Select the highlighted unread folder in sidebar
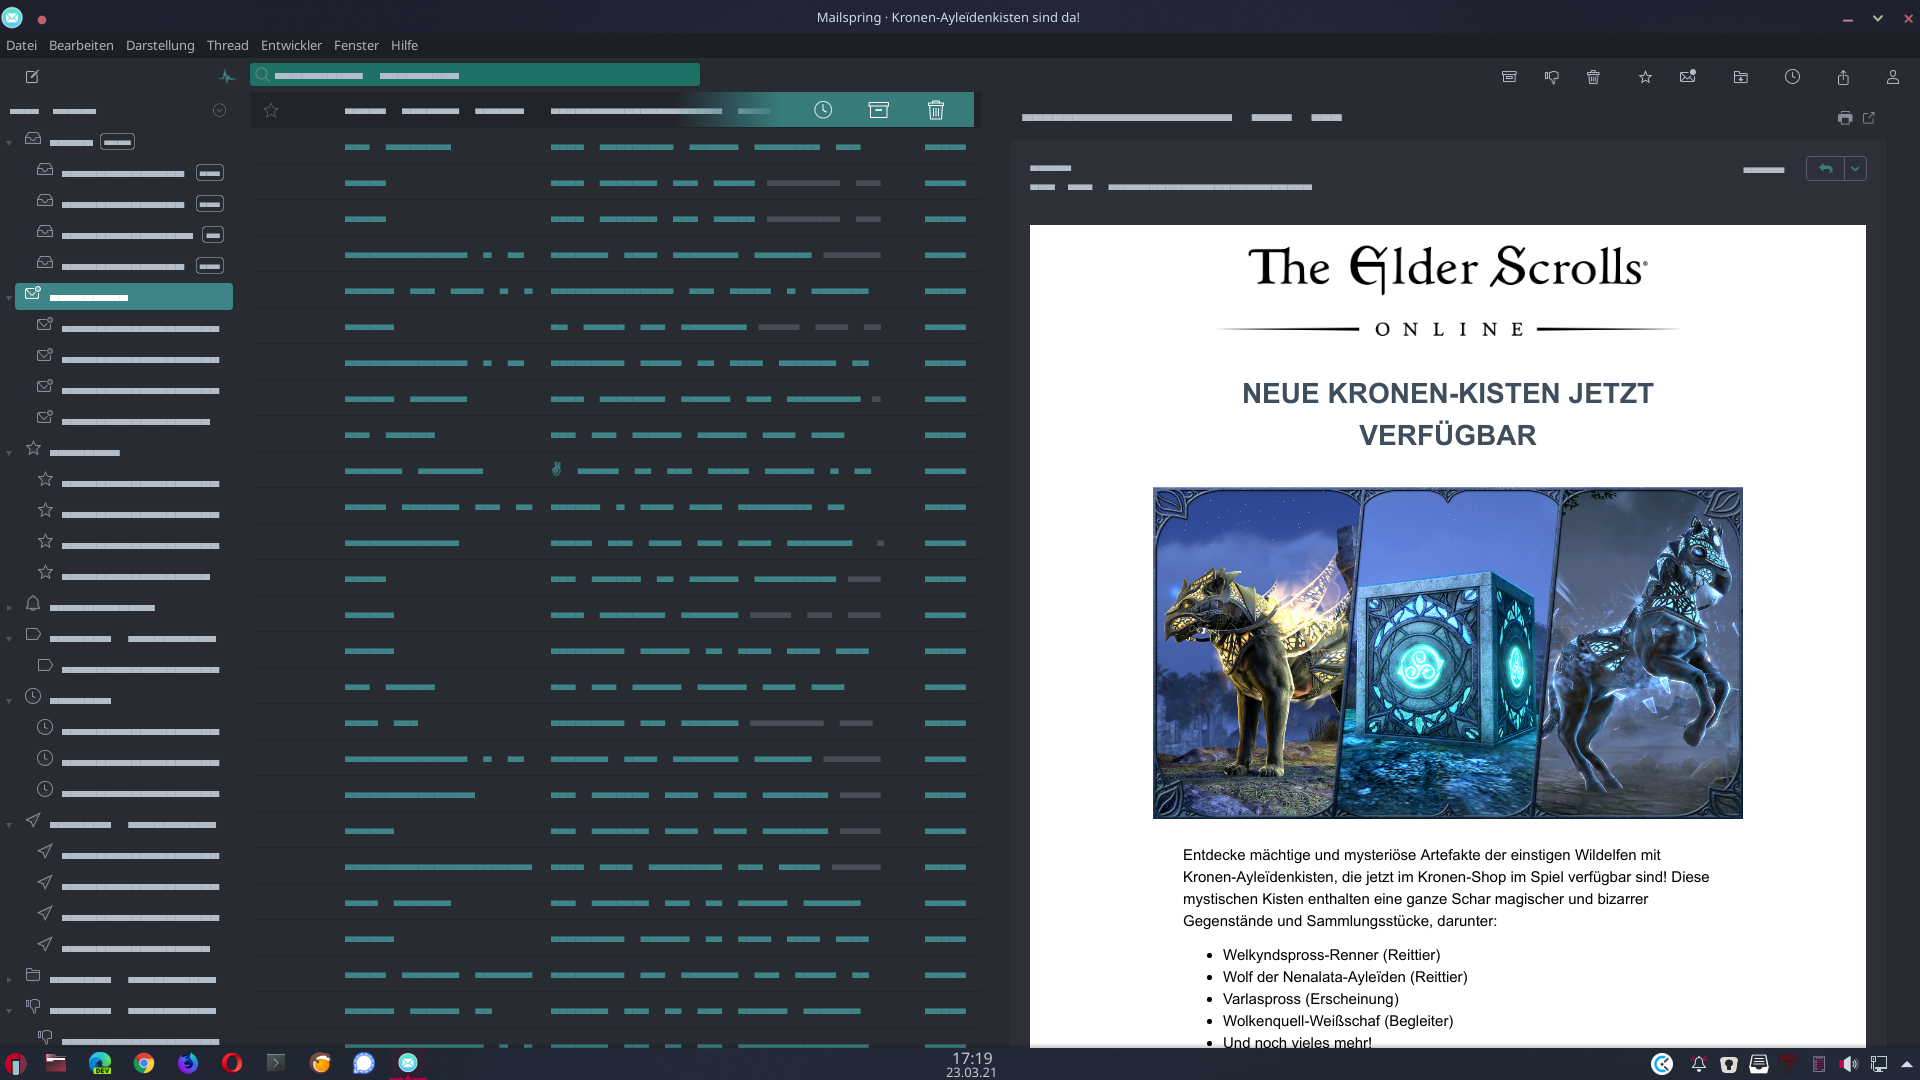The width and height of the screenshot is (1920, 1080). tap(124, 297)
